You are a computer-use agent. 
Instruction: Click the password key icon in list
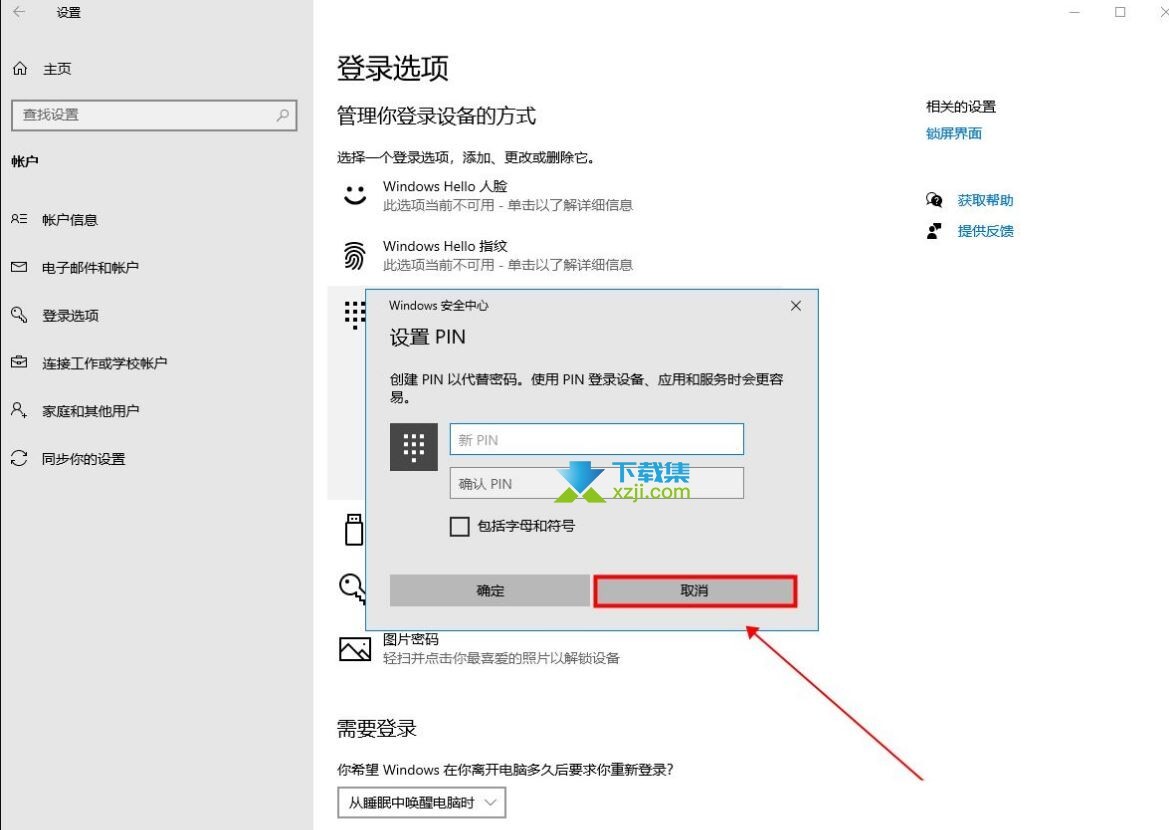[352, 588]
